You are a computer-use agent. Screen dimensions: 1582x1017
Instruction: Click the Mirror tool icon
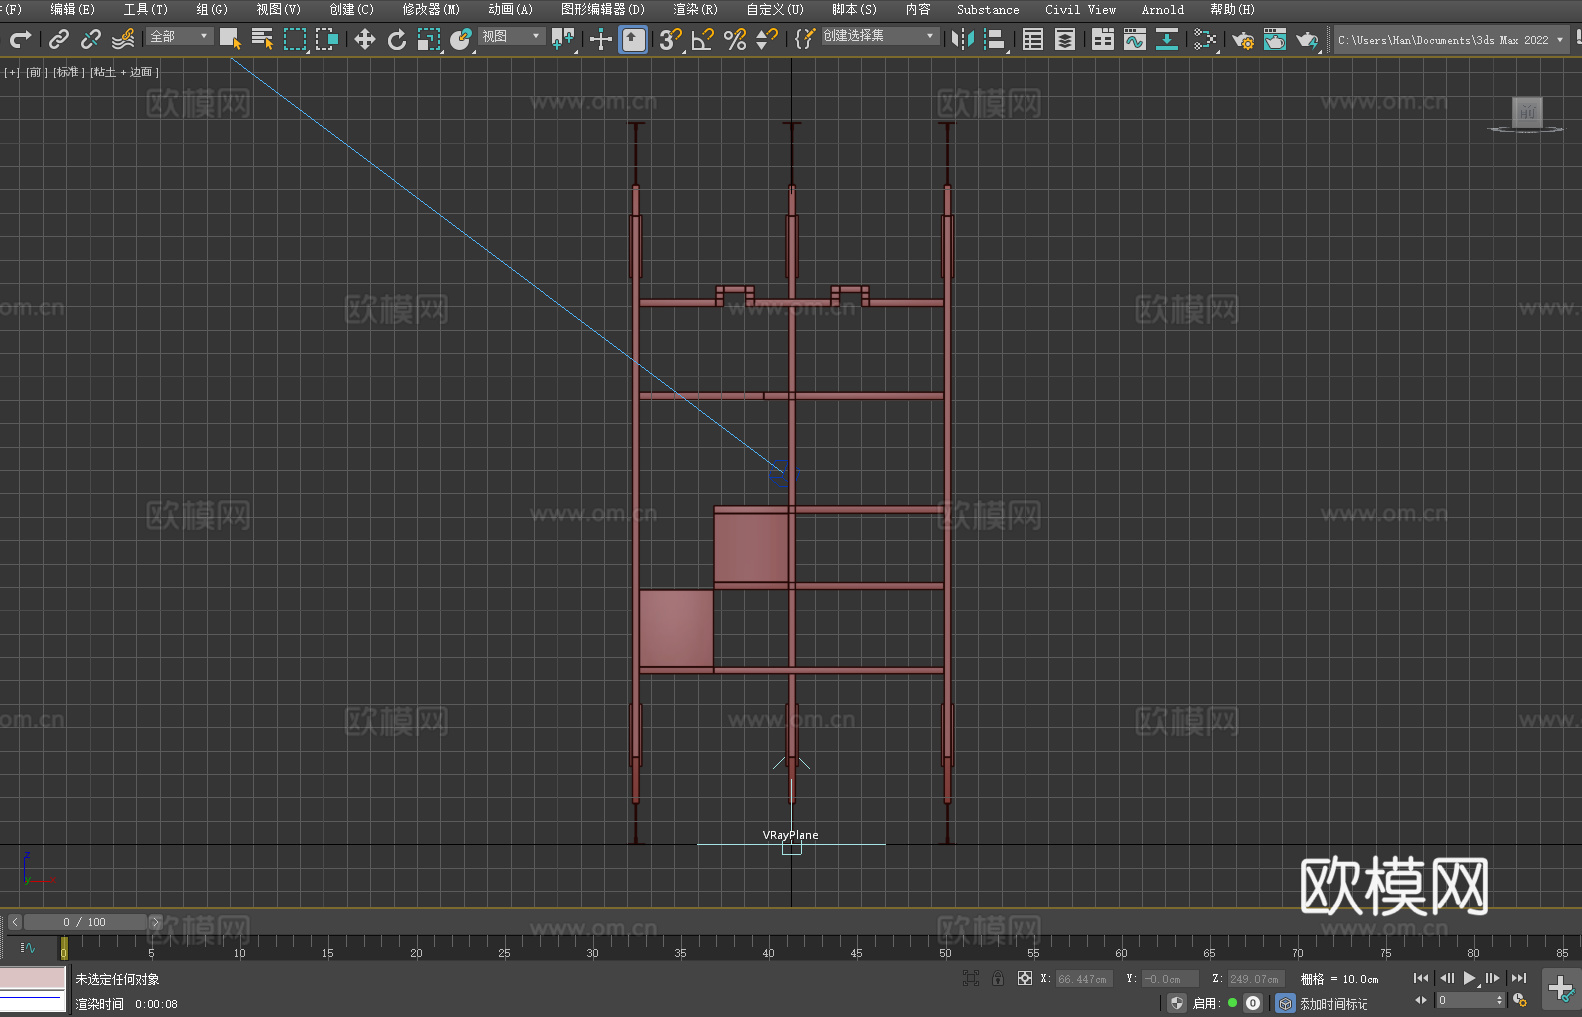[962, 39]
